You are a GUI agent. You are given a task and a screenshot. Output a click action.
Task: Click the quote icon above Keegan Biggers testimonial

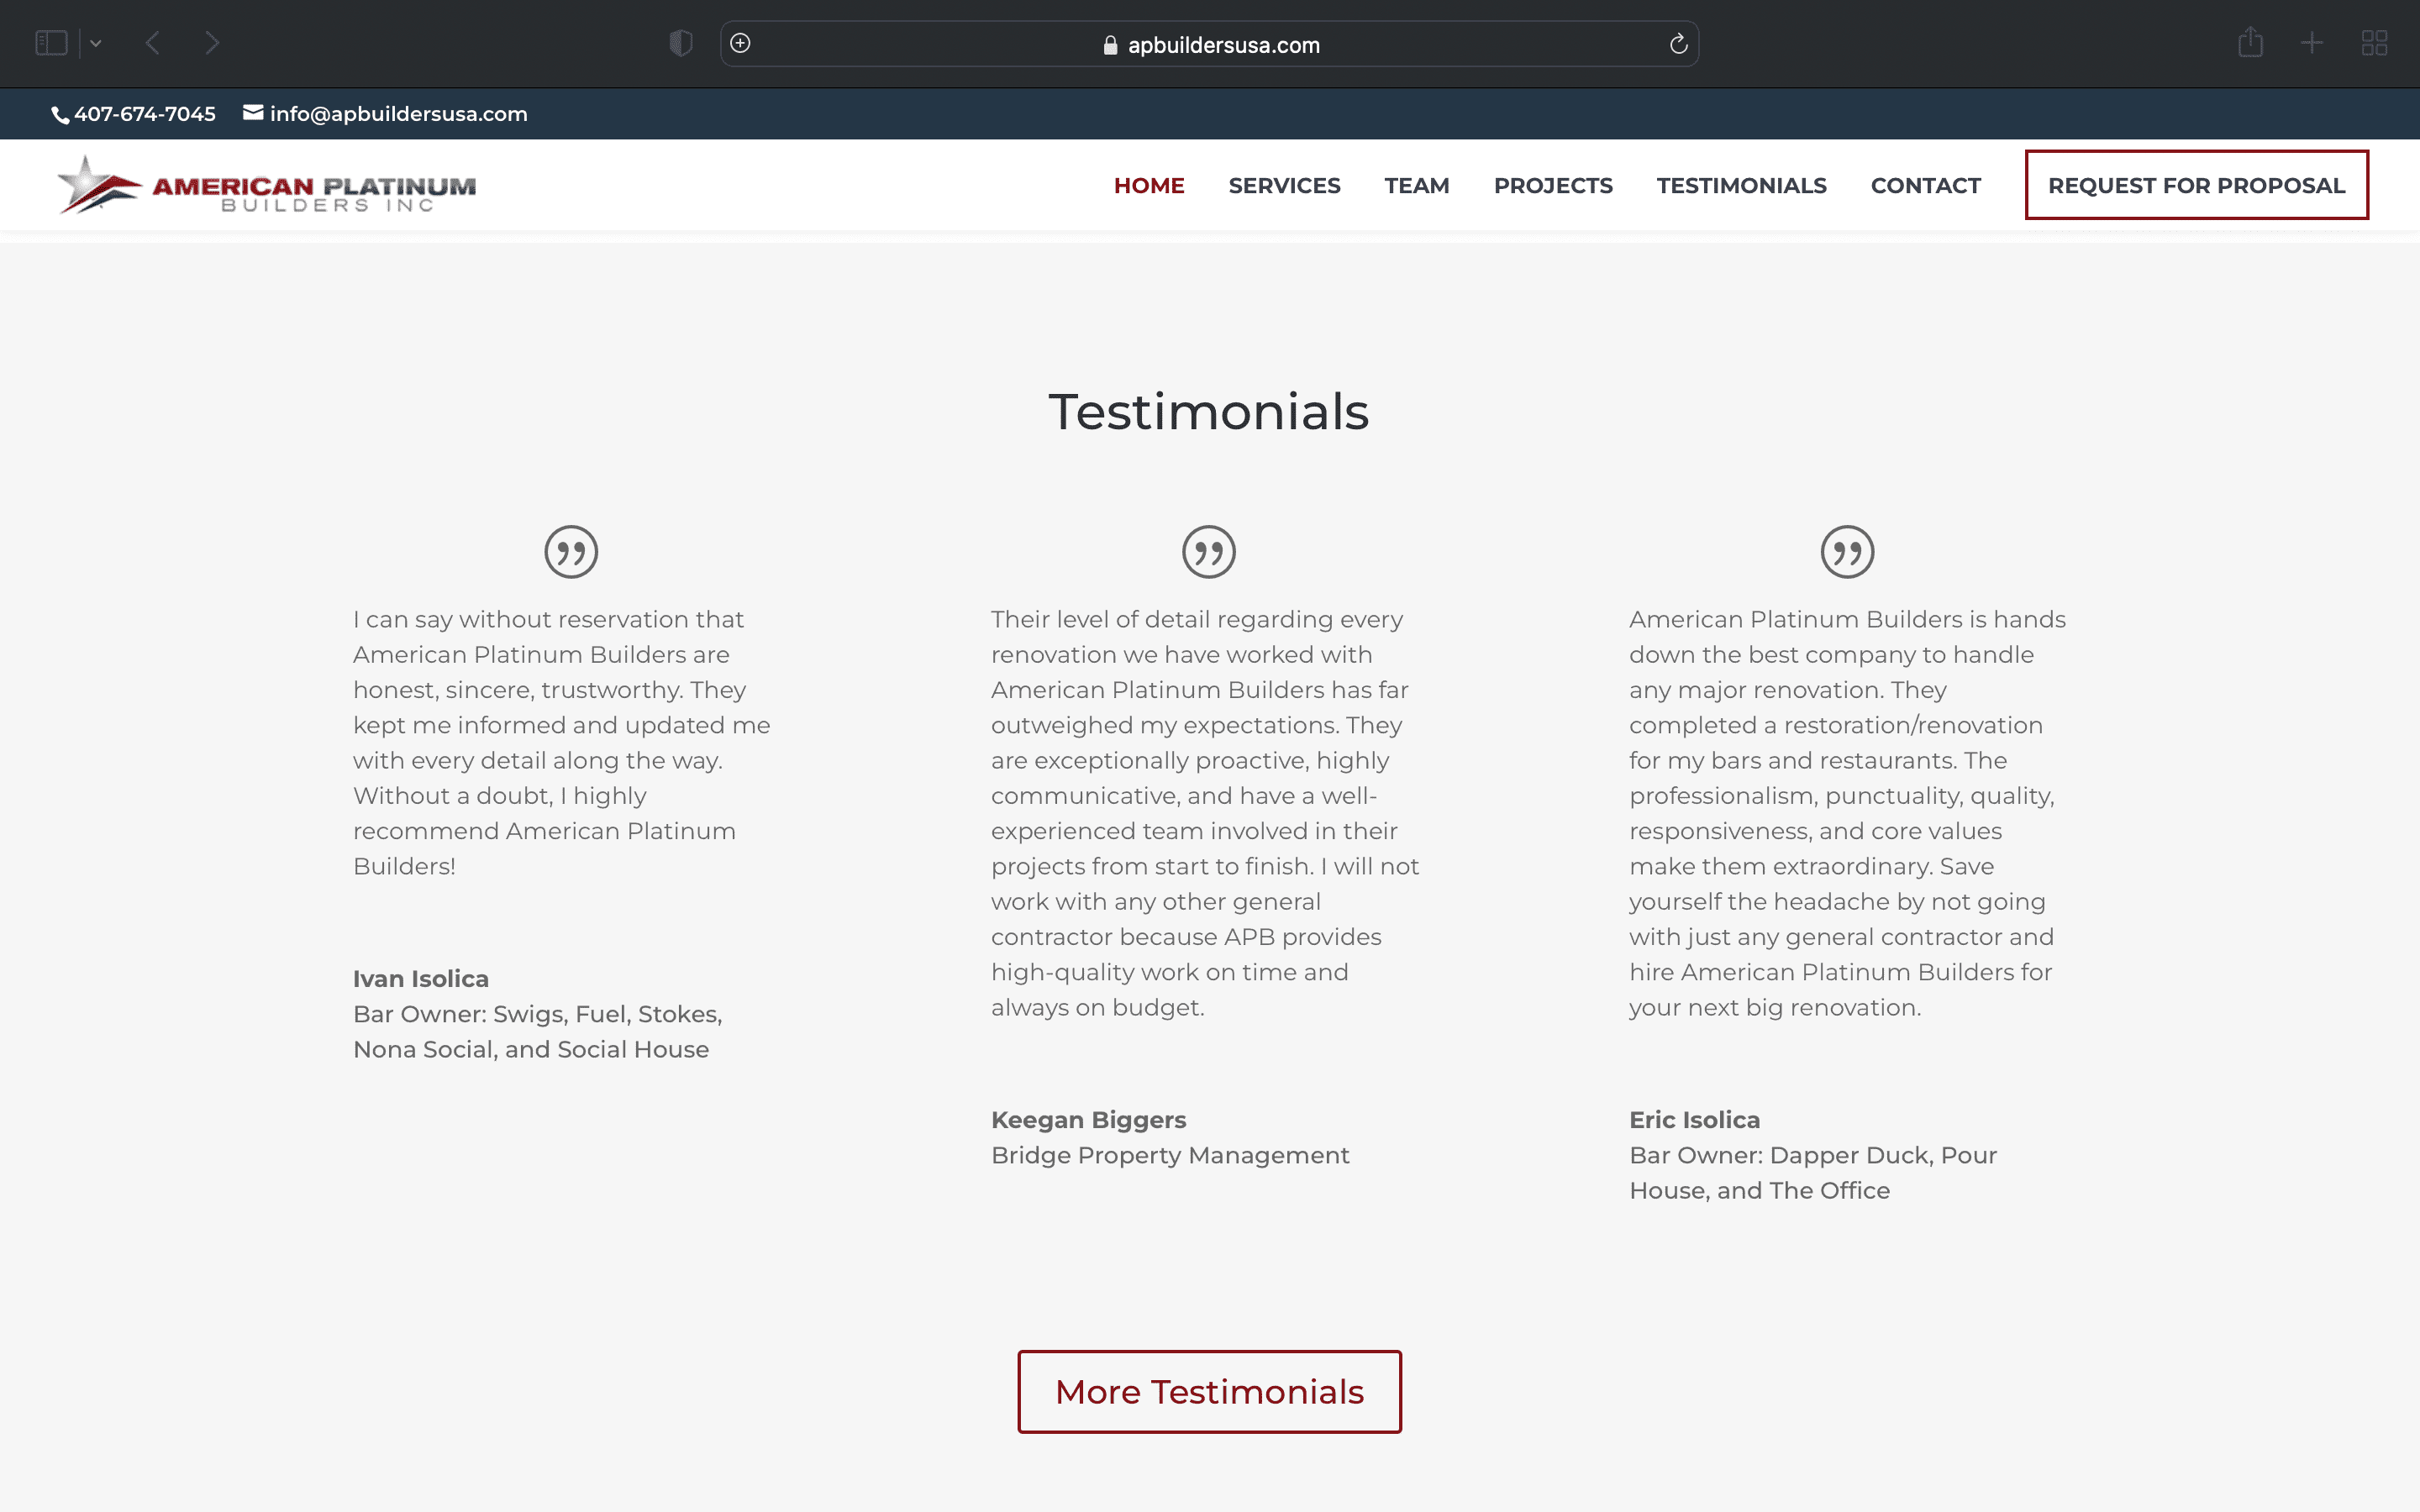(x=1209, y=552)
